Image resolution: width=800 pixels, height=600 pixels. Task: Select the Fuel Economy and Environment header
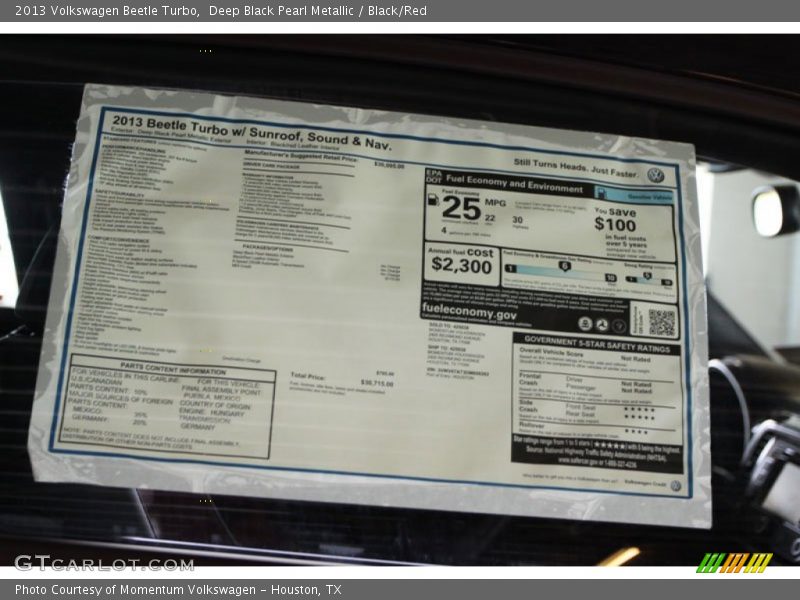click(x=515, y=185)
